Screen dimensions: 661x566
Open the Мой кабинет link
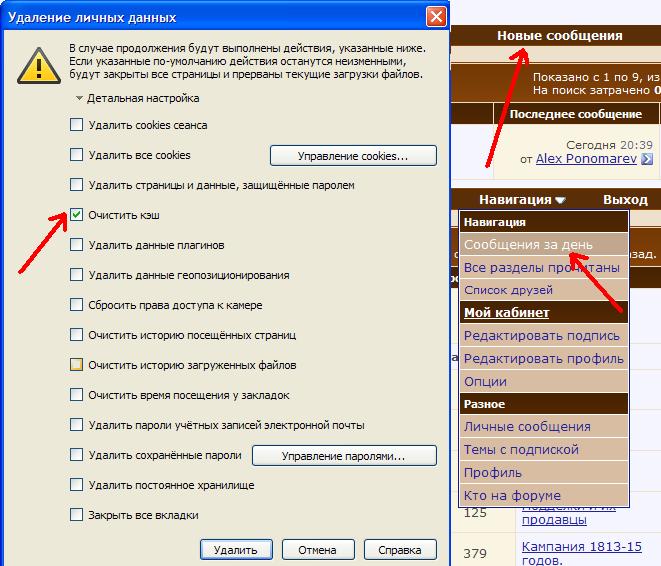point(506,312)
